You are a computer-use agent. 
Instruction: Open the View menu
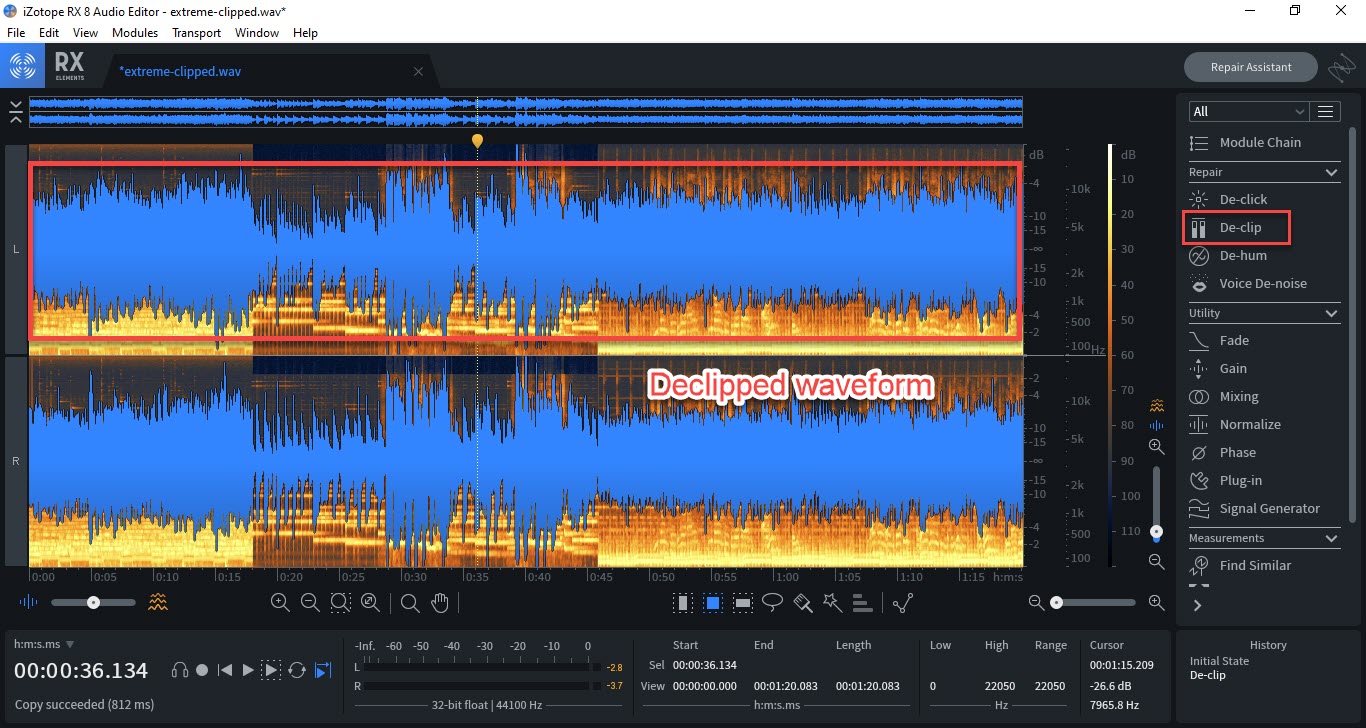[85, 33]
